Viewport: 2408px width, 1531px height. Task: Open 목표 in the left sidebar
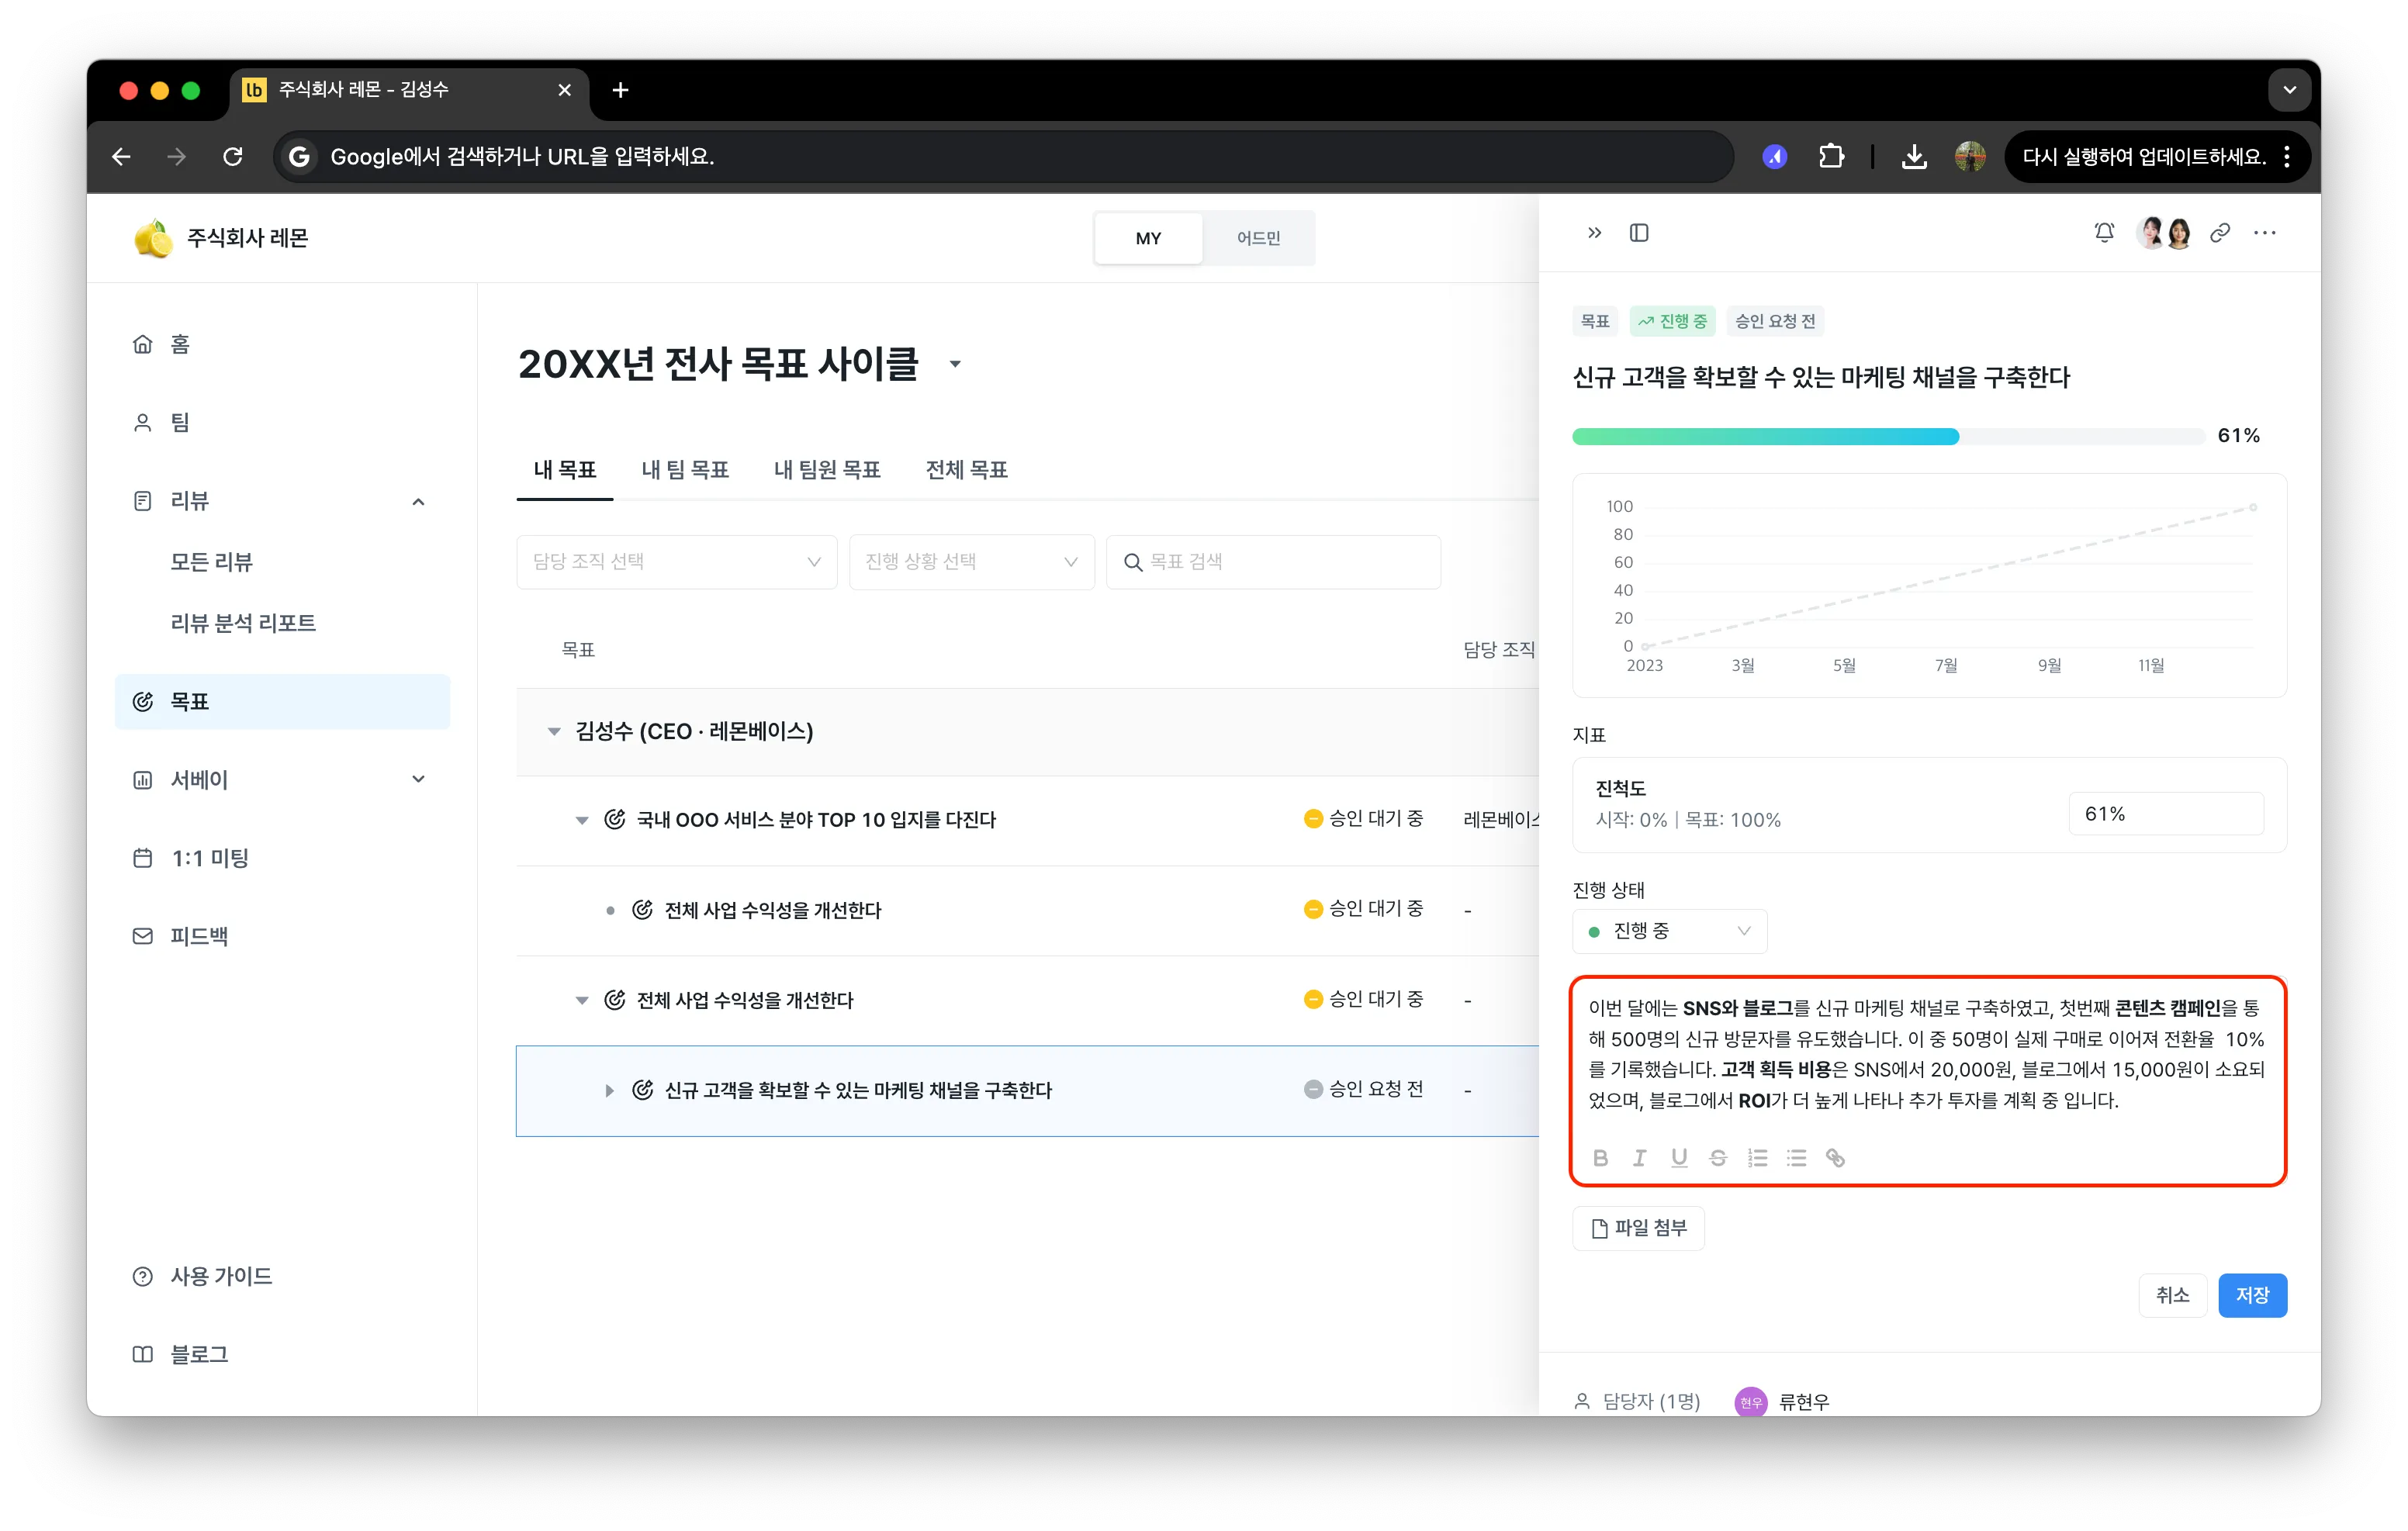click(282, 701)
